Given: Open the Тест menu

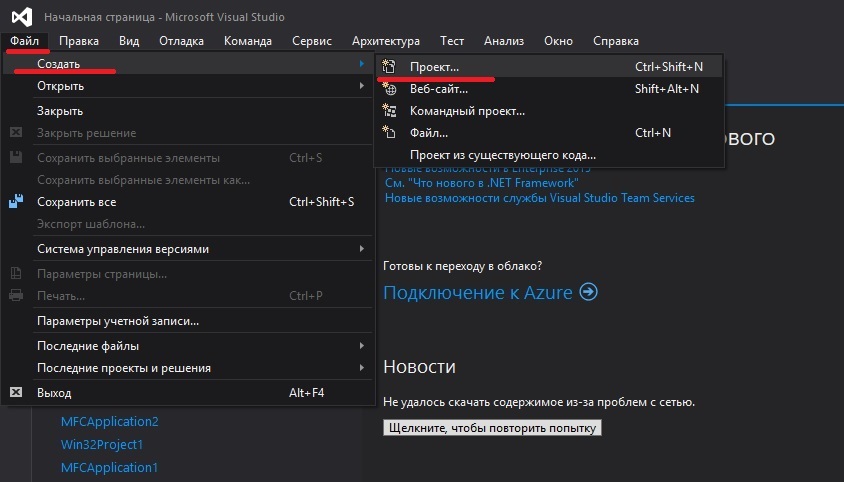Looking at the screenshot, I should coord(452,41).
